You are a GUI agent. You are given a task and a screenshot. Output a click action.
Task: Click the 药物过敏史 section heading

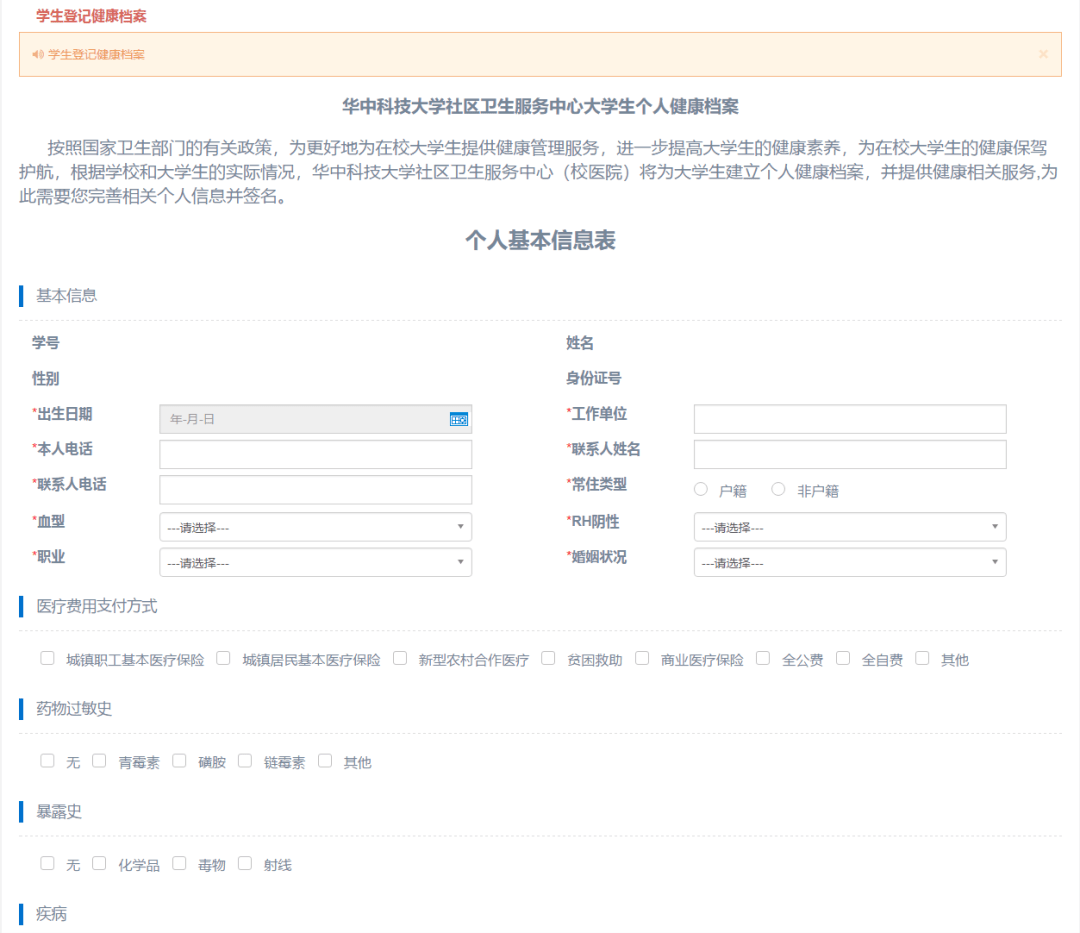74,709
